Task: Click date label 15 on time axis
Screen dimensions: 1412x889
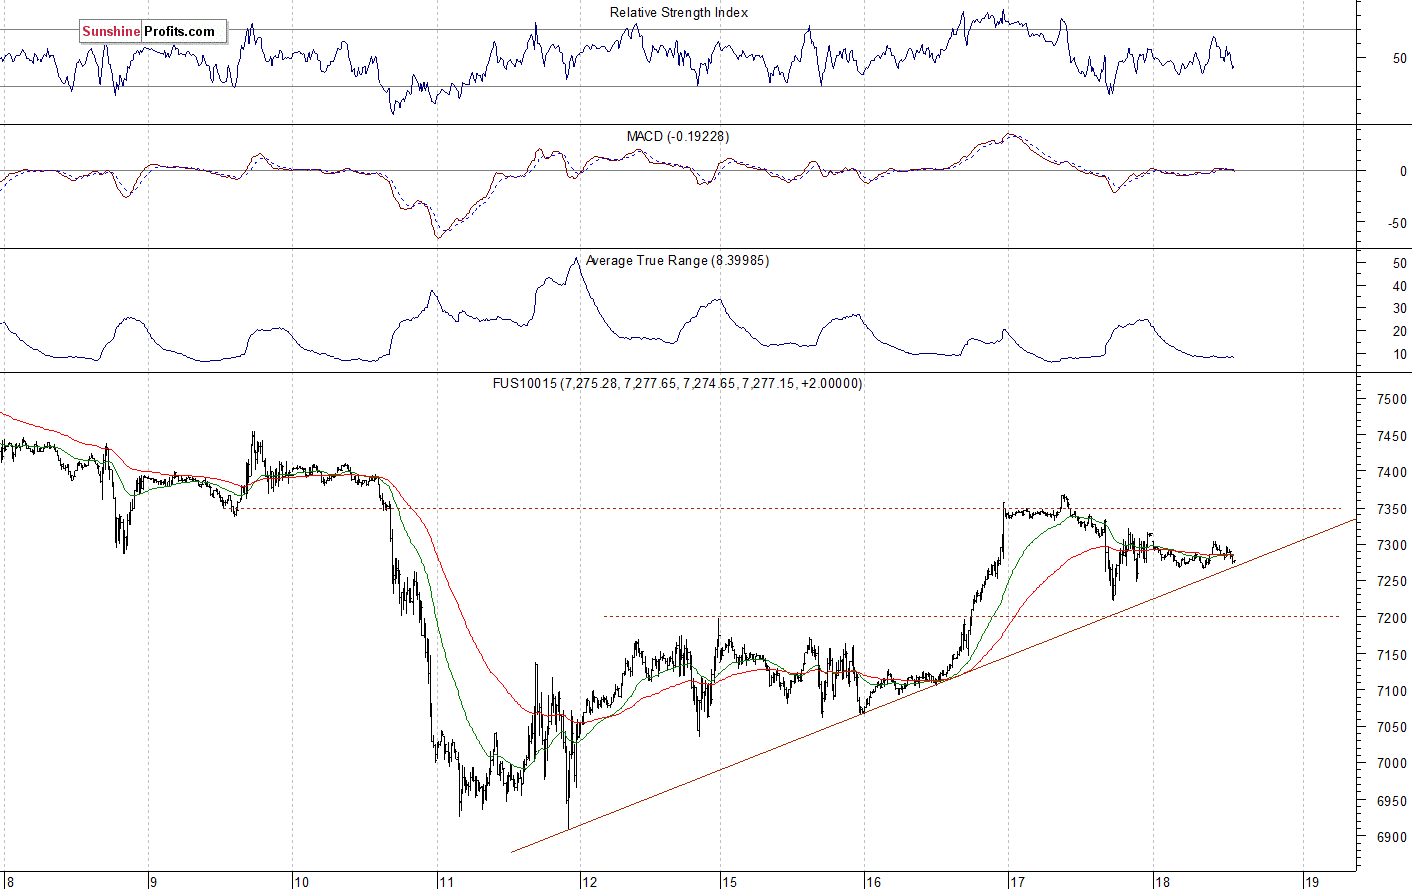Action: 730,882
